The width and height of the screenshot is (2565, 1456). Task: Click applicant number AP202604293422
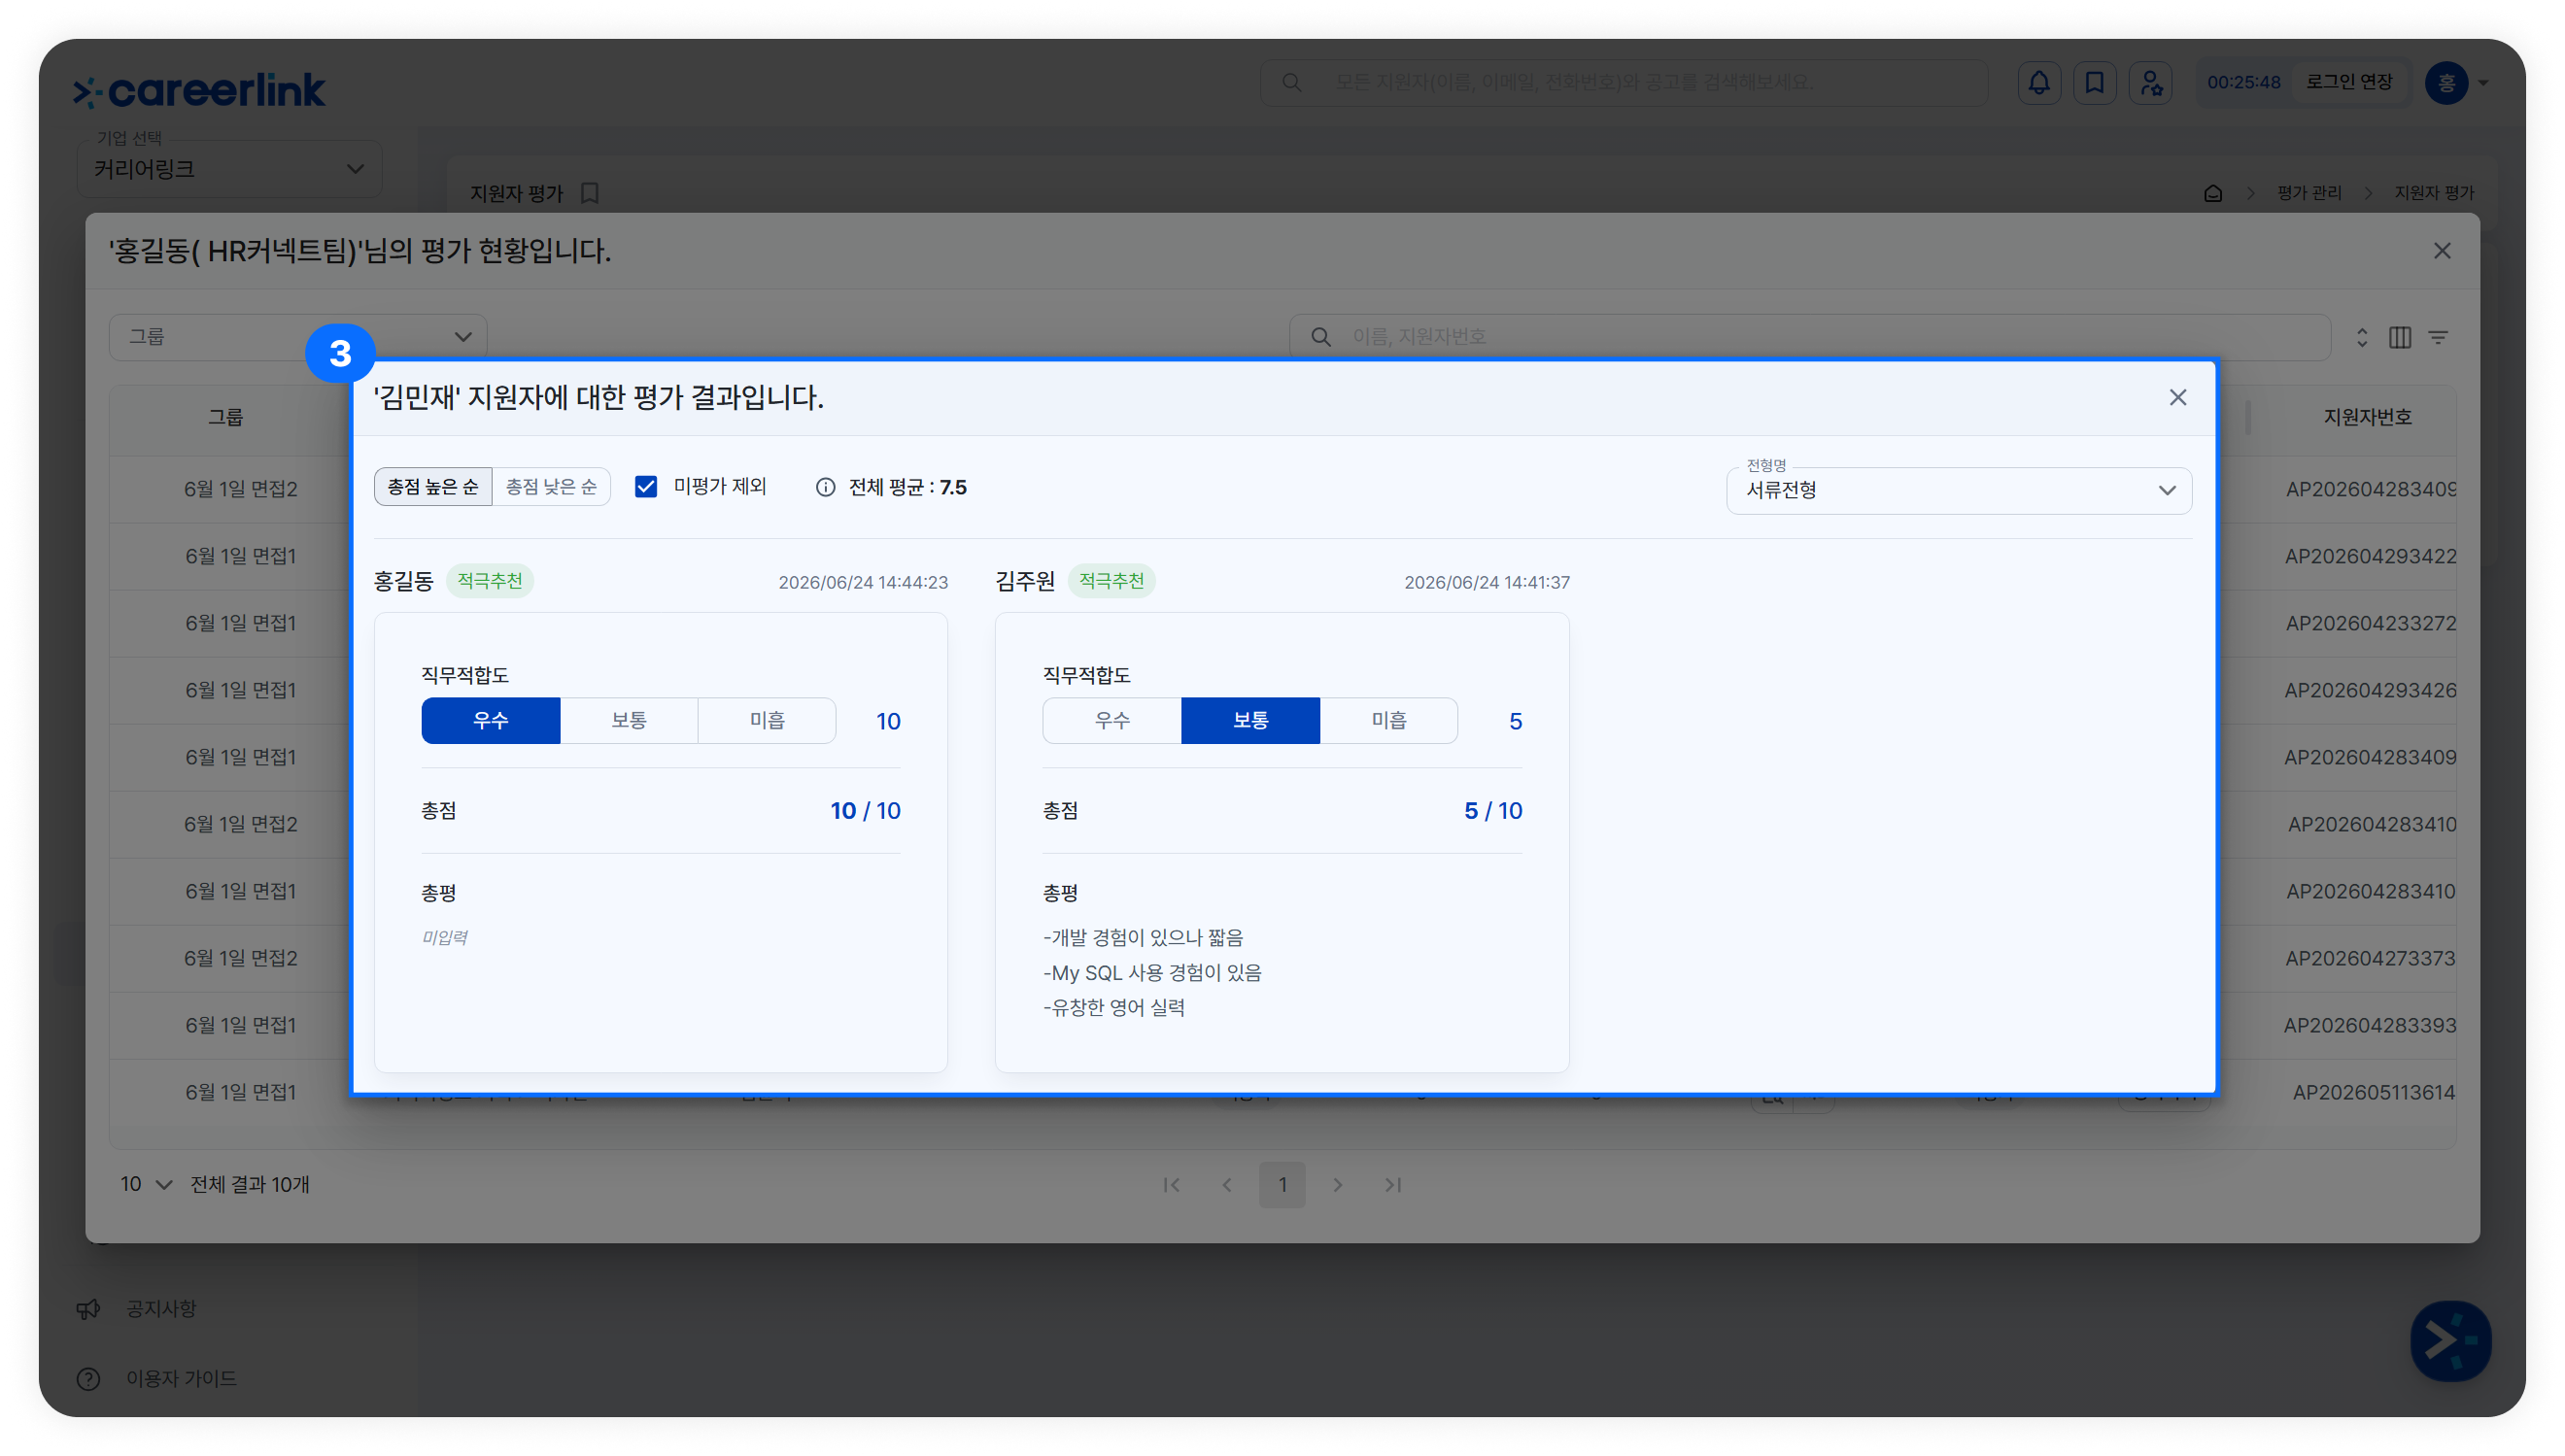pyautogui.click(x=2370, y=556)
